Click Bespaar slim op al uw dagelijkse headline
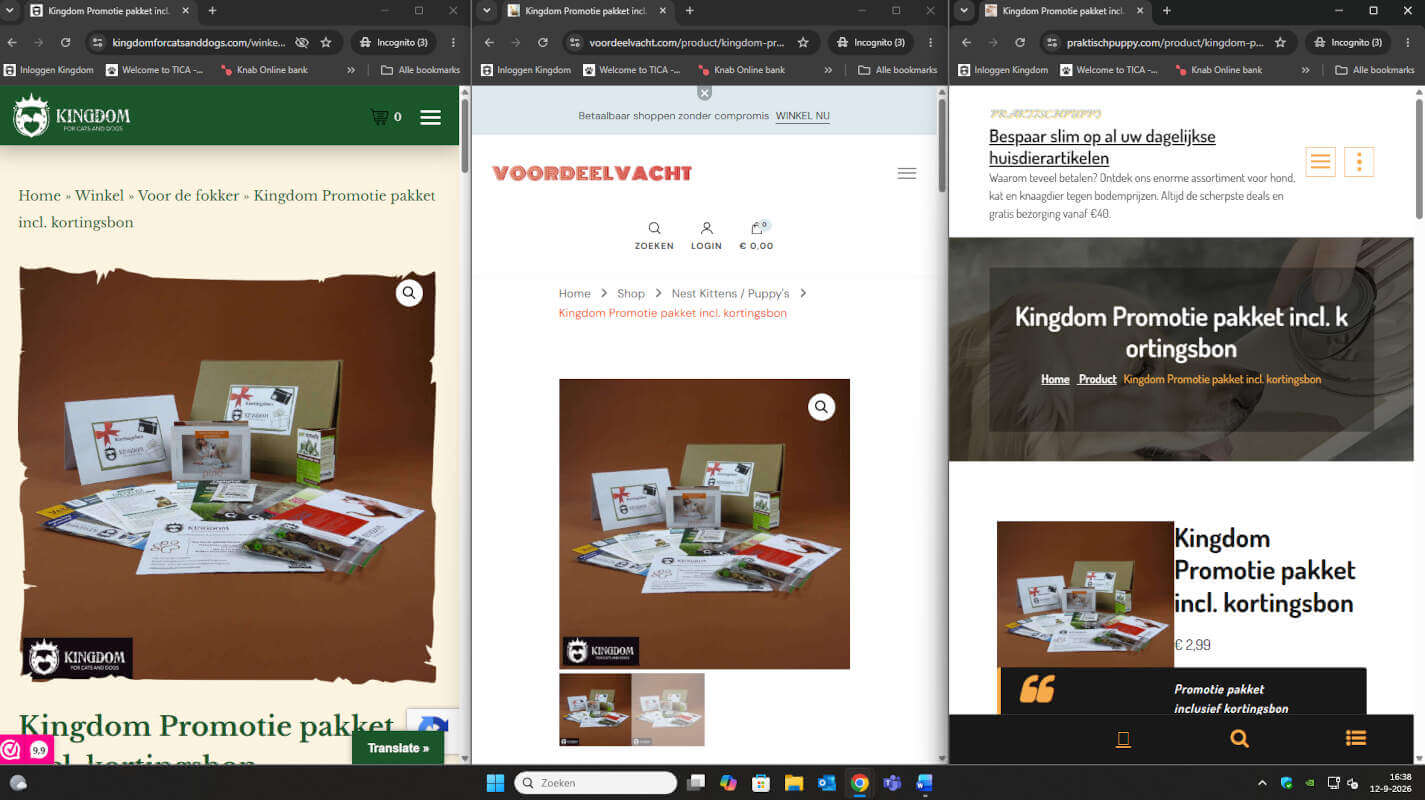The image size is (1425, 800). tap(1102, 147)
